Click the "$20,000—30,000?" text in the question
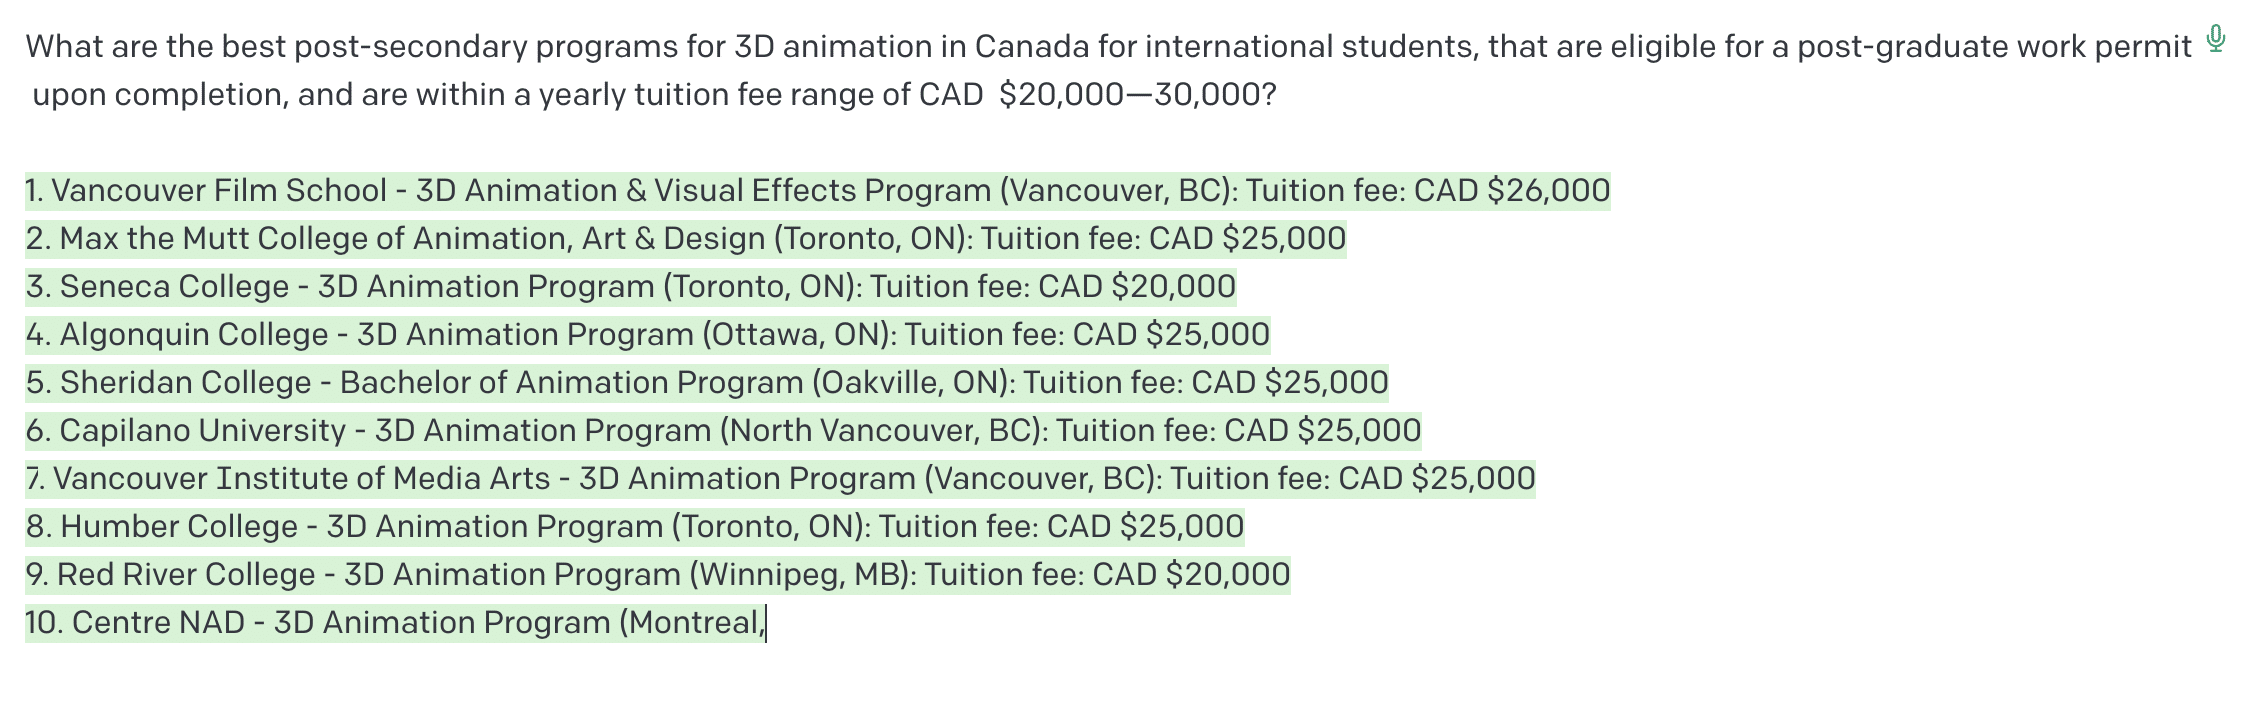This screenshot has height=702, width=2264. tap(1137, 95)
